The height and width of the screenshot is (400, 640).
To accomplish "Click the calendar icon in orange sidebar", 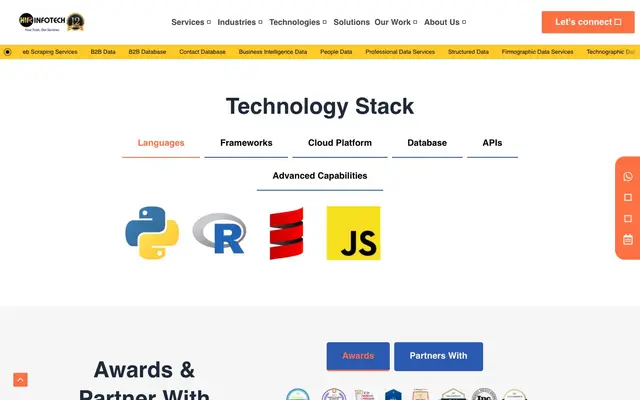I will click(628, 240).
